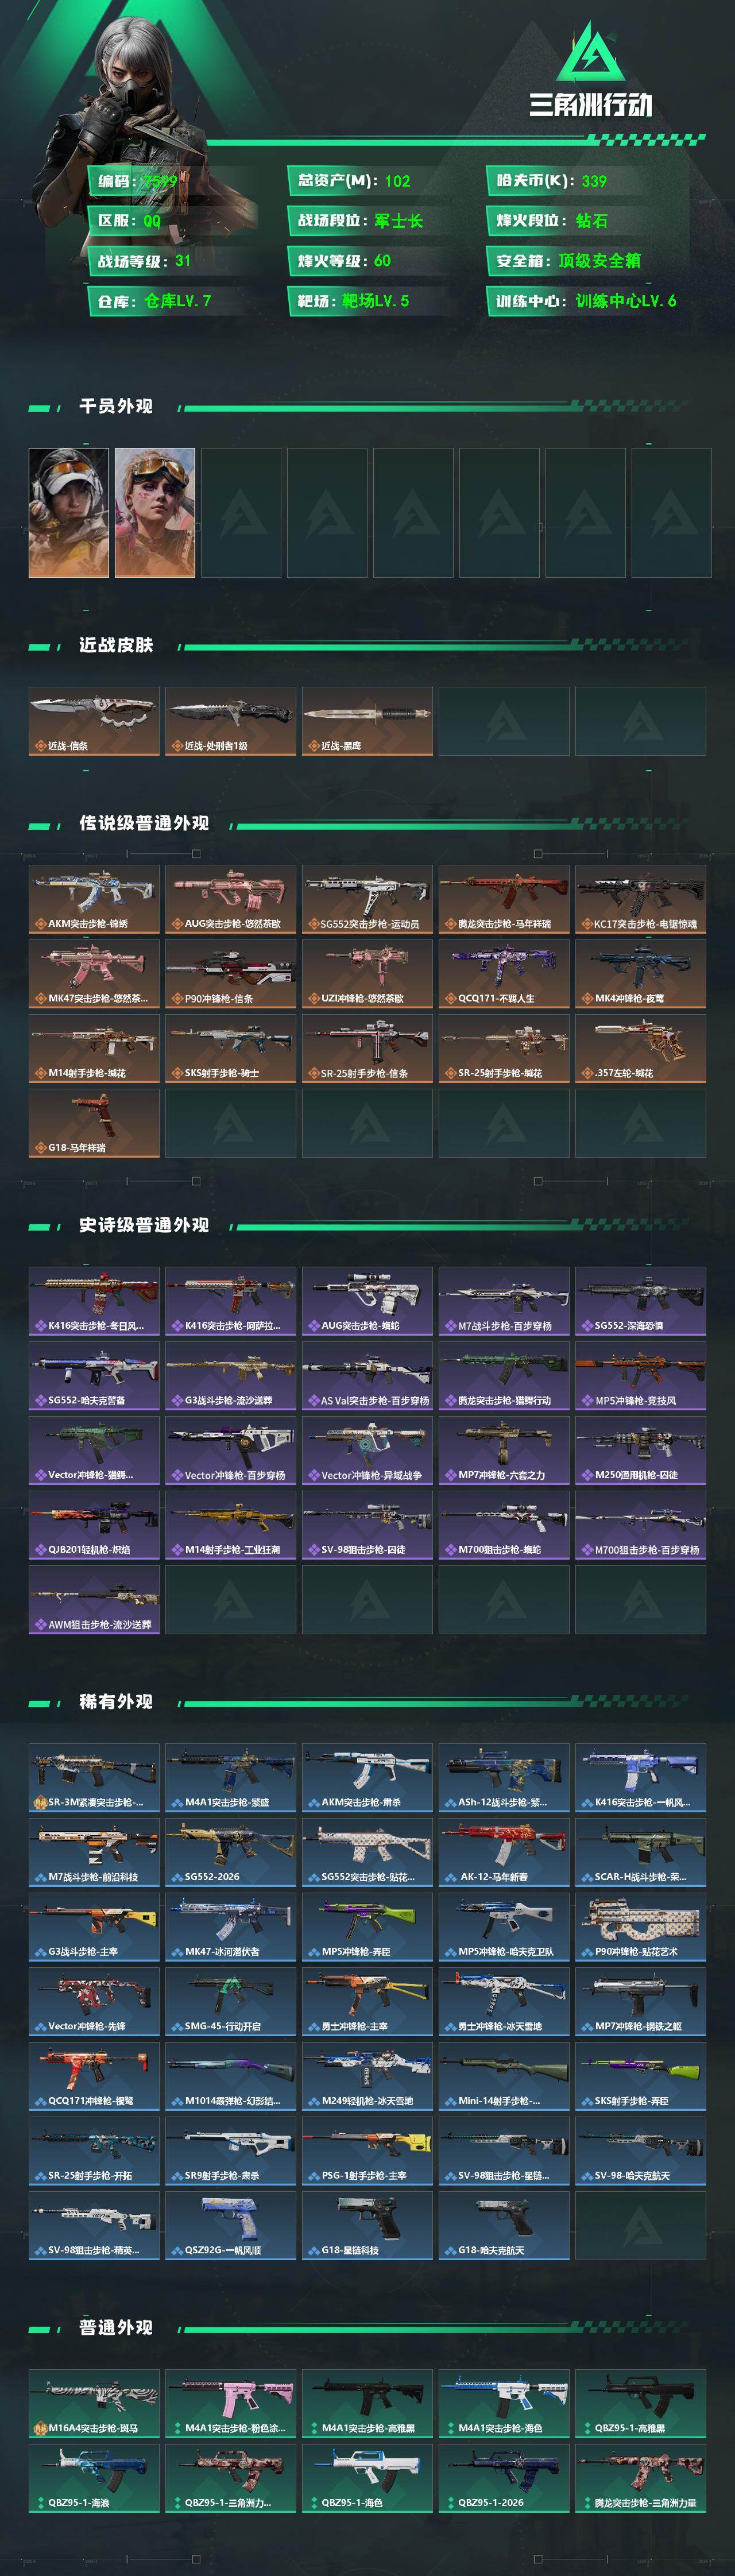Choose the 近战-黑鹰 melee skin
Screen dimensions: 735x2576
click(x=367, y=721)
